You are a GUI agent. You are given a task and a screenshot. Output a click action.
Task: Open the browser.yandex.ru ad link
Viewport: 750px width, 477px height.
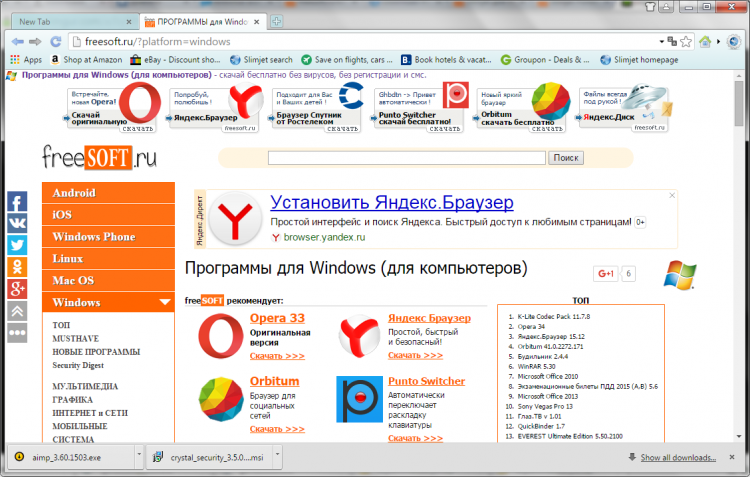324,237
